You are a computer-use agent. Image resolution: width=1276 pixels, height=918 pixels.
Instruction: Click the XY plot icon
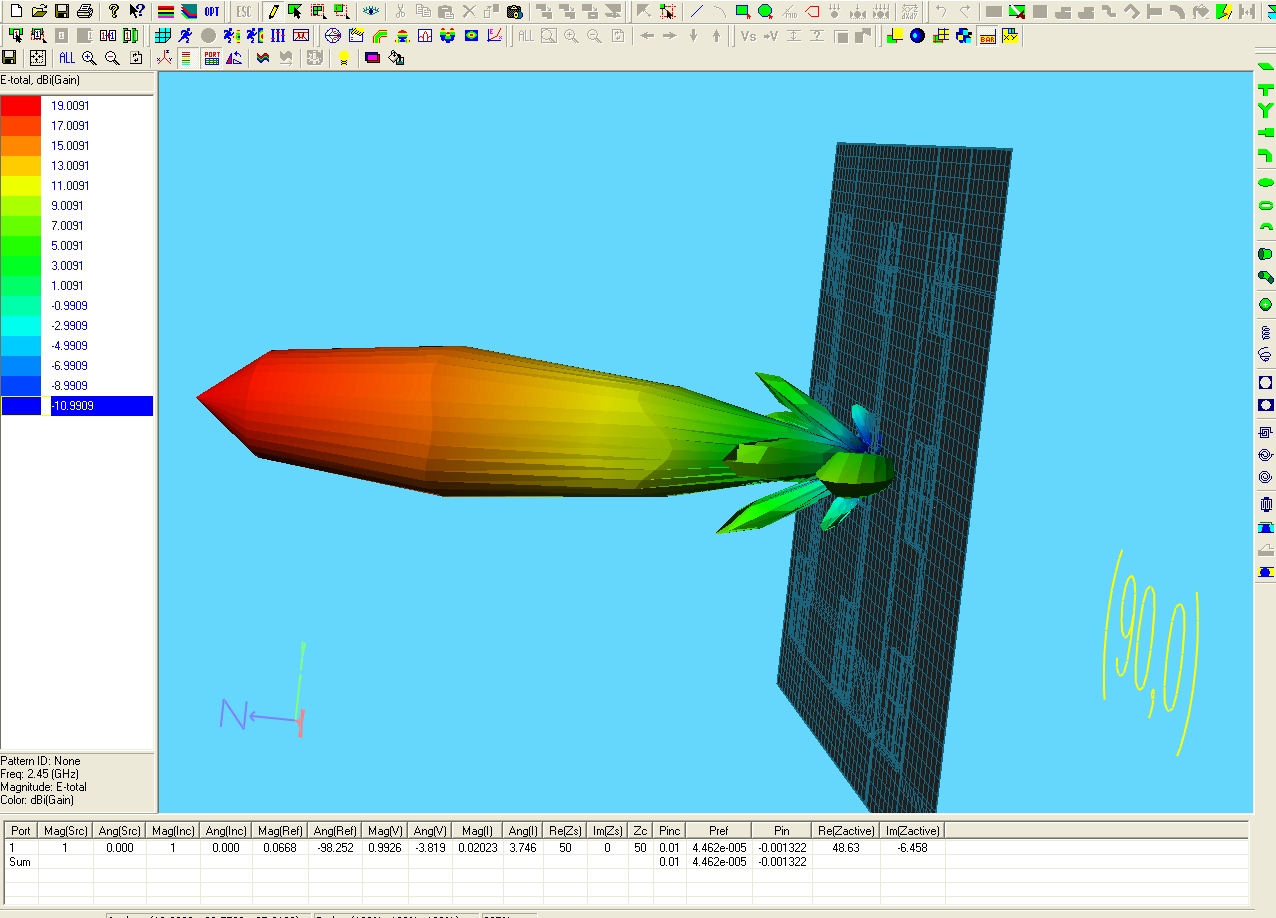tap(1010, 35)
